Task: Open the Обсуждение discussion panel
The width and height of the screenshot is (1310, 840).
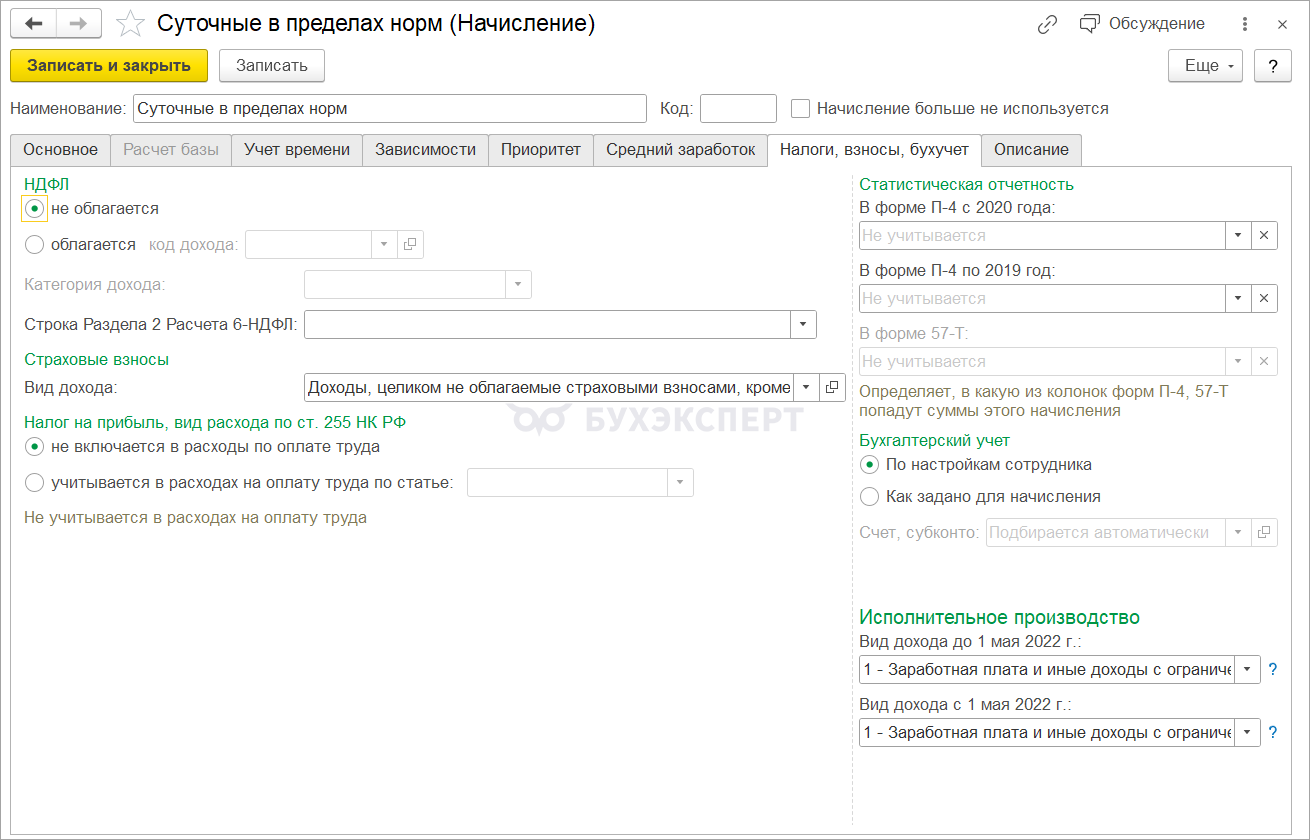Action: tap(1142, 24)
